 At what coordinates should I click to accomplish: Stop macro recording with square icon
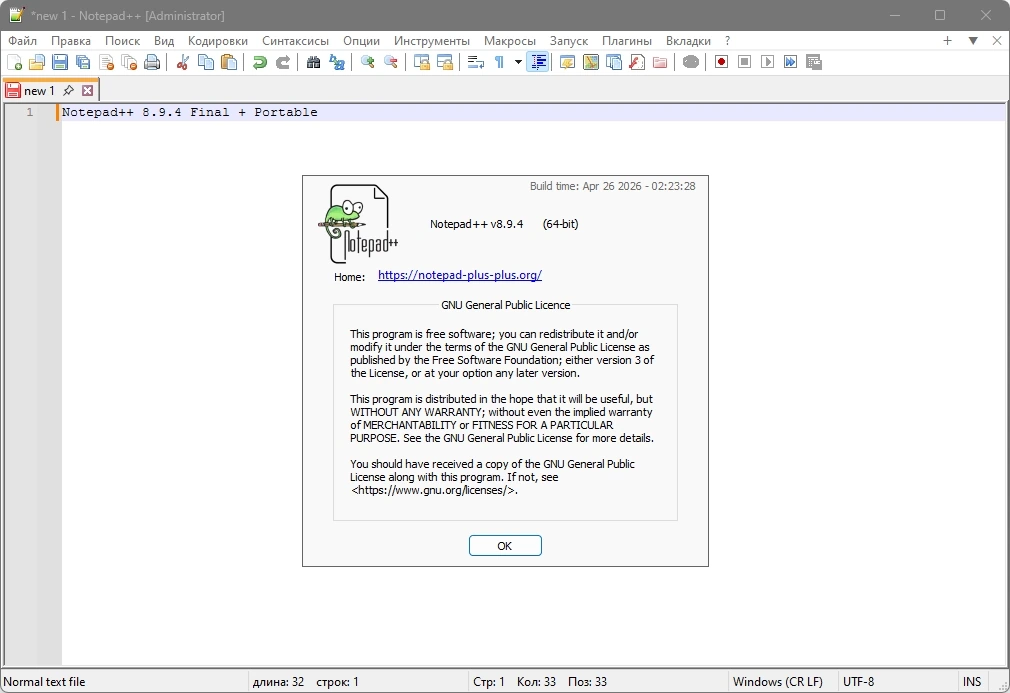[745, 62]
